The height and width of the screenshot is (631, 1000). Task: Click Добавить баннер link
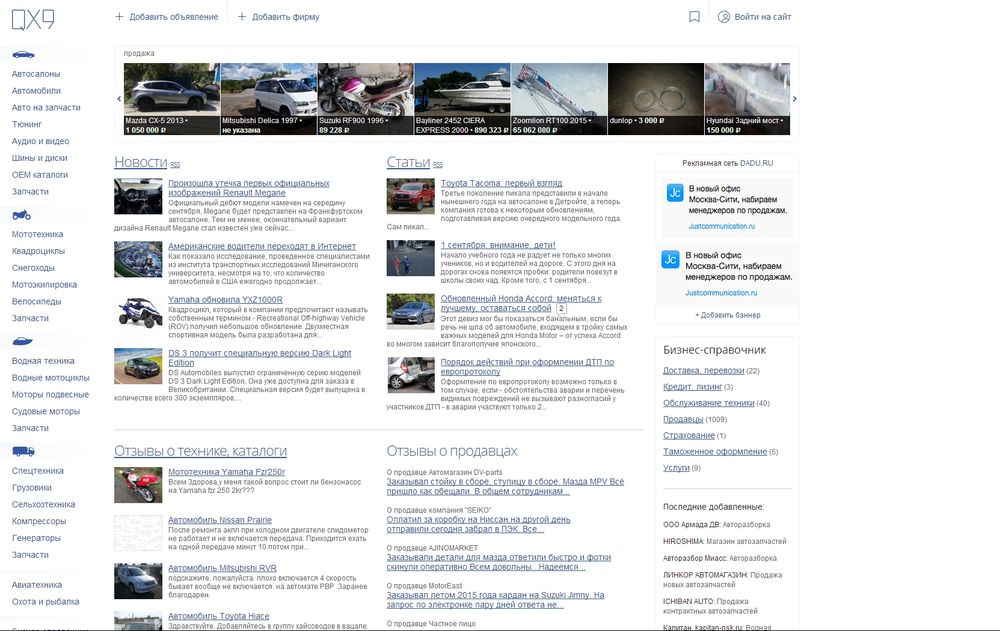728,315
